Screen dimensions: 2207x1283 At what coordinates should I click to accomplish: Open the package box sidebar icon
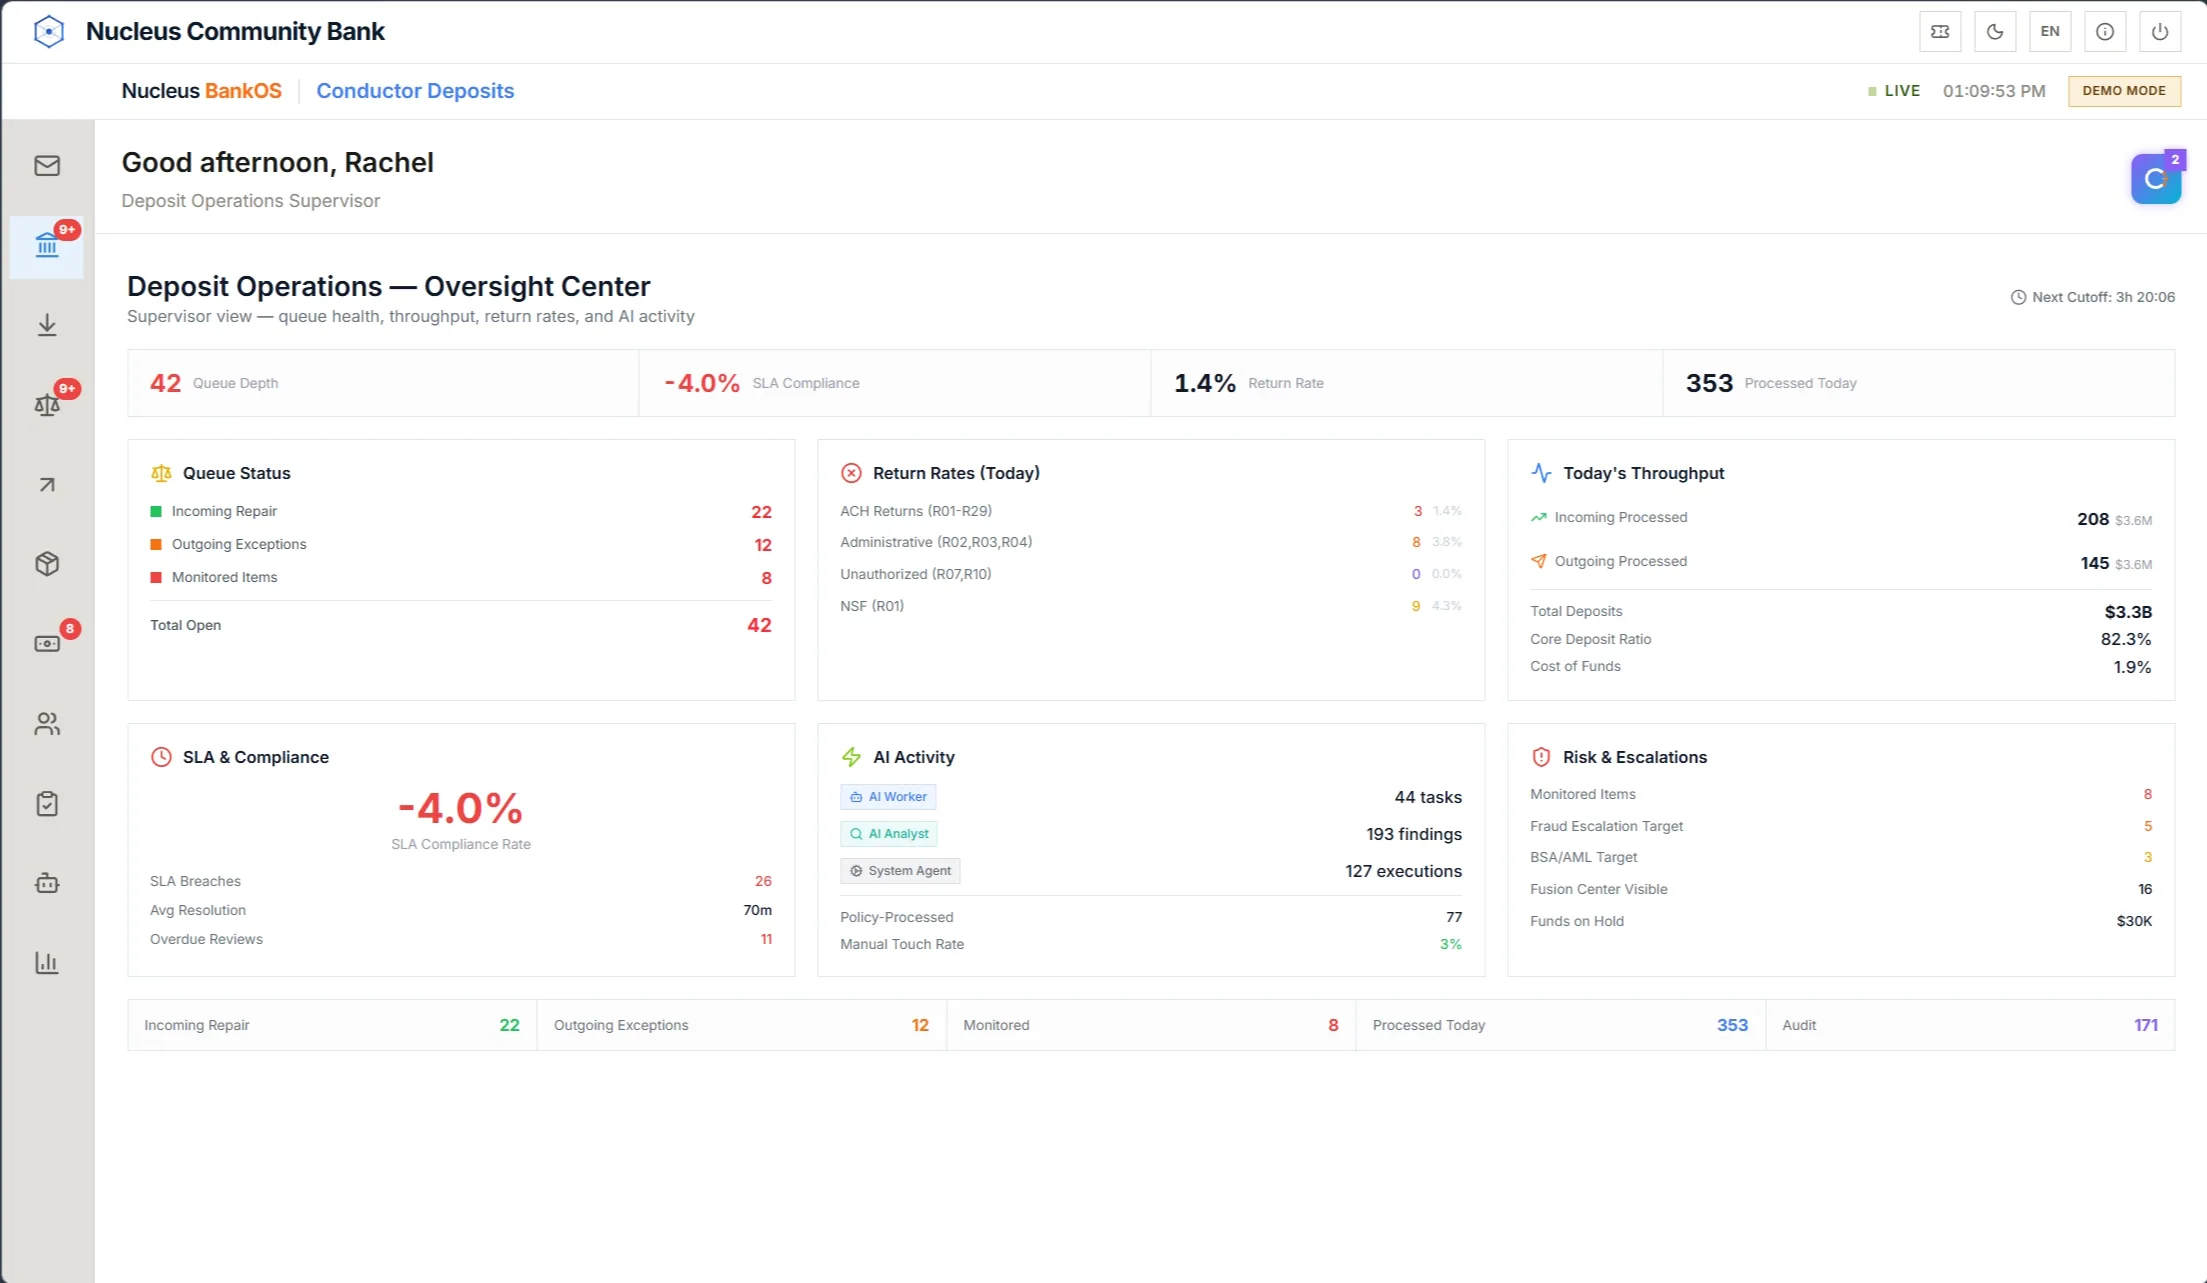tap(47, 564)
